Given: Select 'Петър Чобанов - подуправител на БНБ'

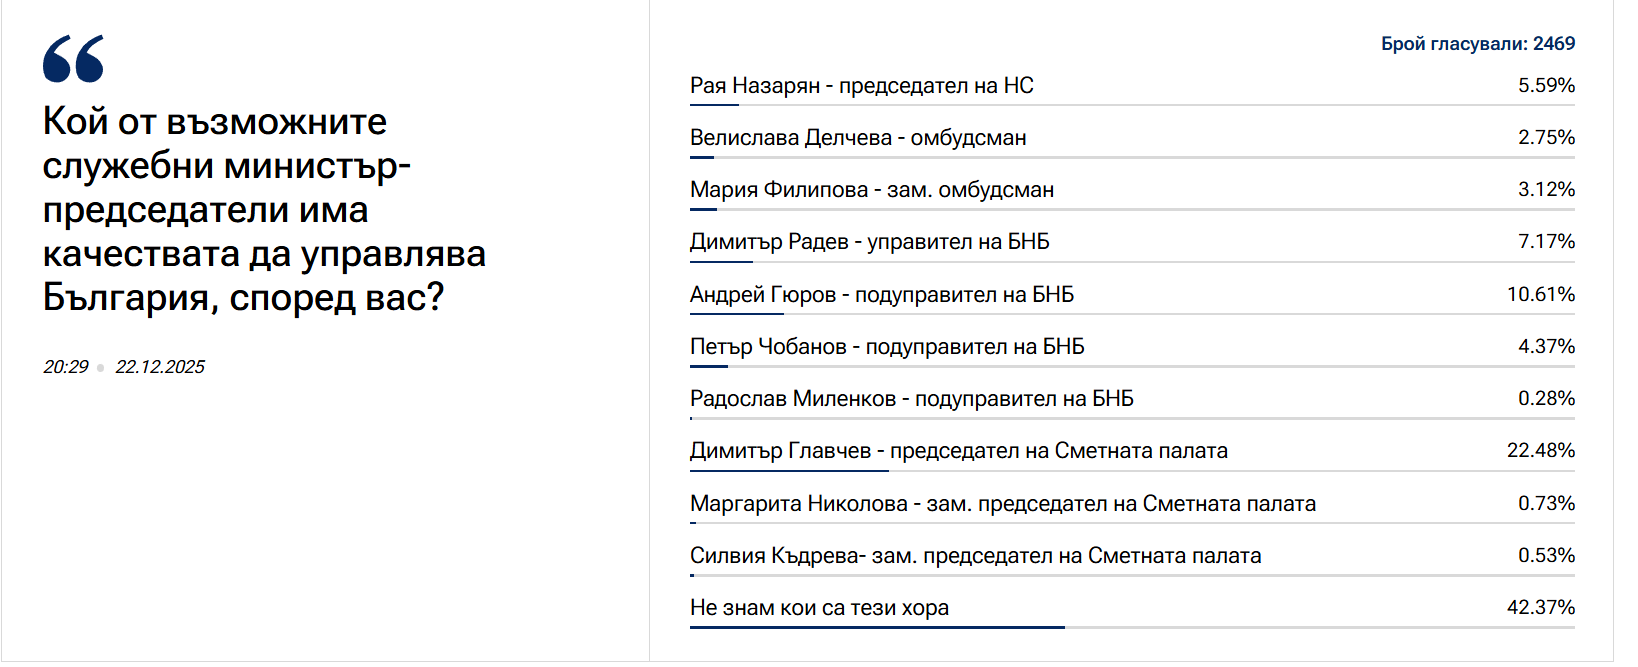Looking at the screenshot, I should pos(887,347).
